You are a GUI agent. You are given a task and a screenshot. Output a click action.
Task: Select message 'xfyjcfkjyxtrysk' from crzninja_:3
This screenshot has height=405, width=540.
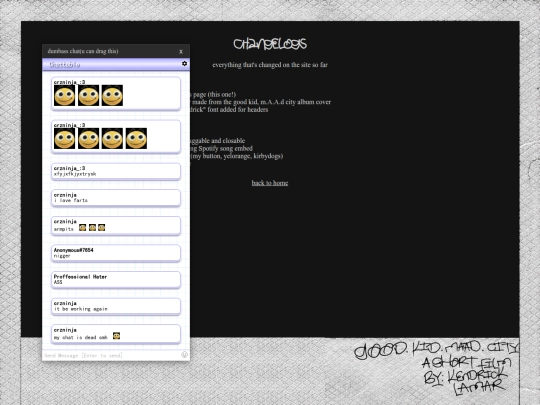116,171
